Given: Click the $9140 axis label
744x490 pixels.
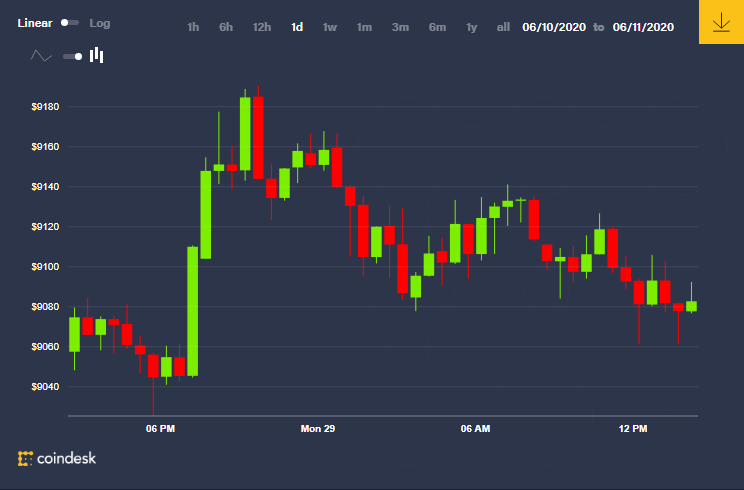Looking at the screenshot, I should pyautogui.click(x=46, y=187).
